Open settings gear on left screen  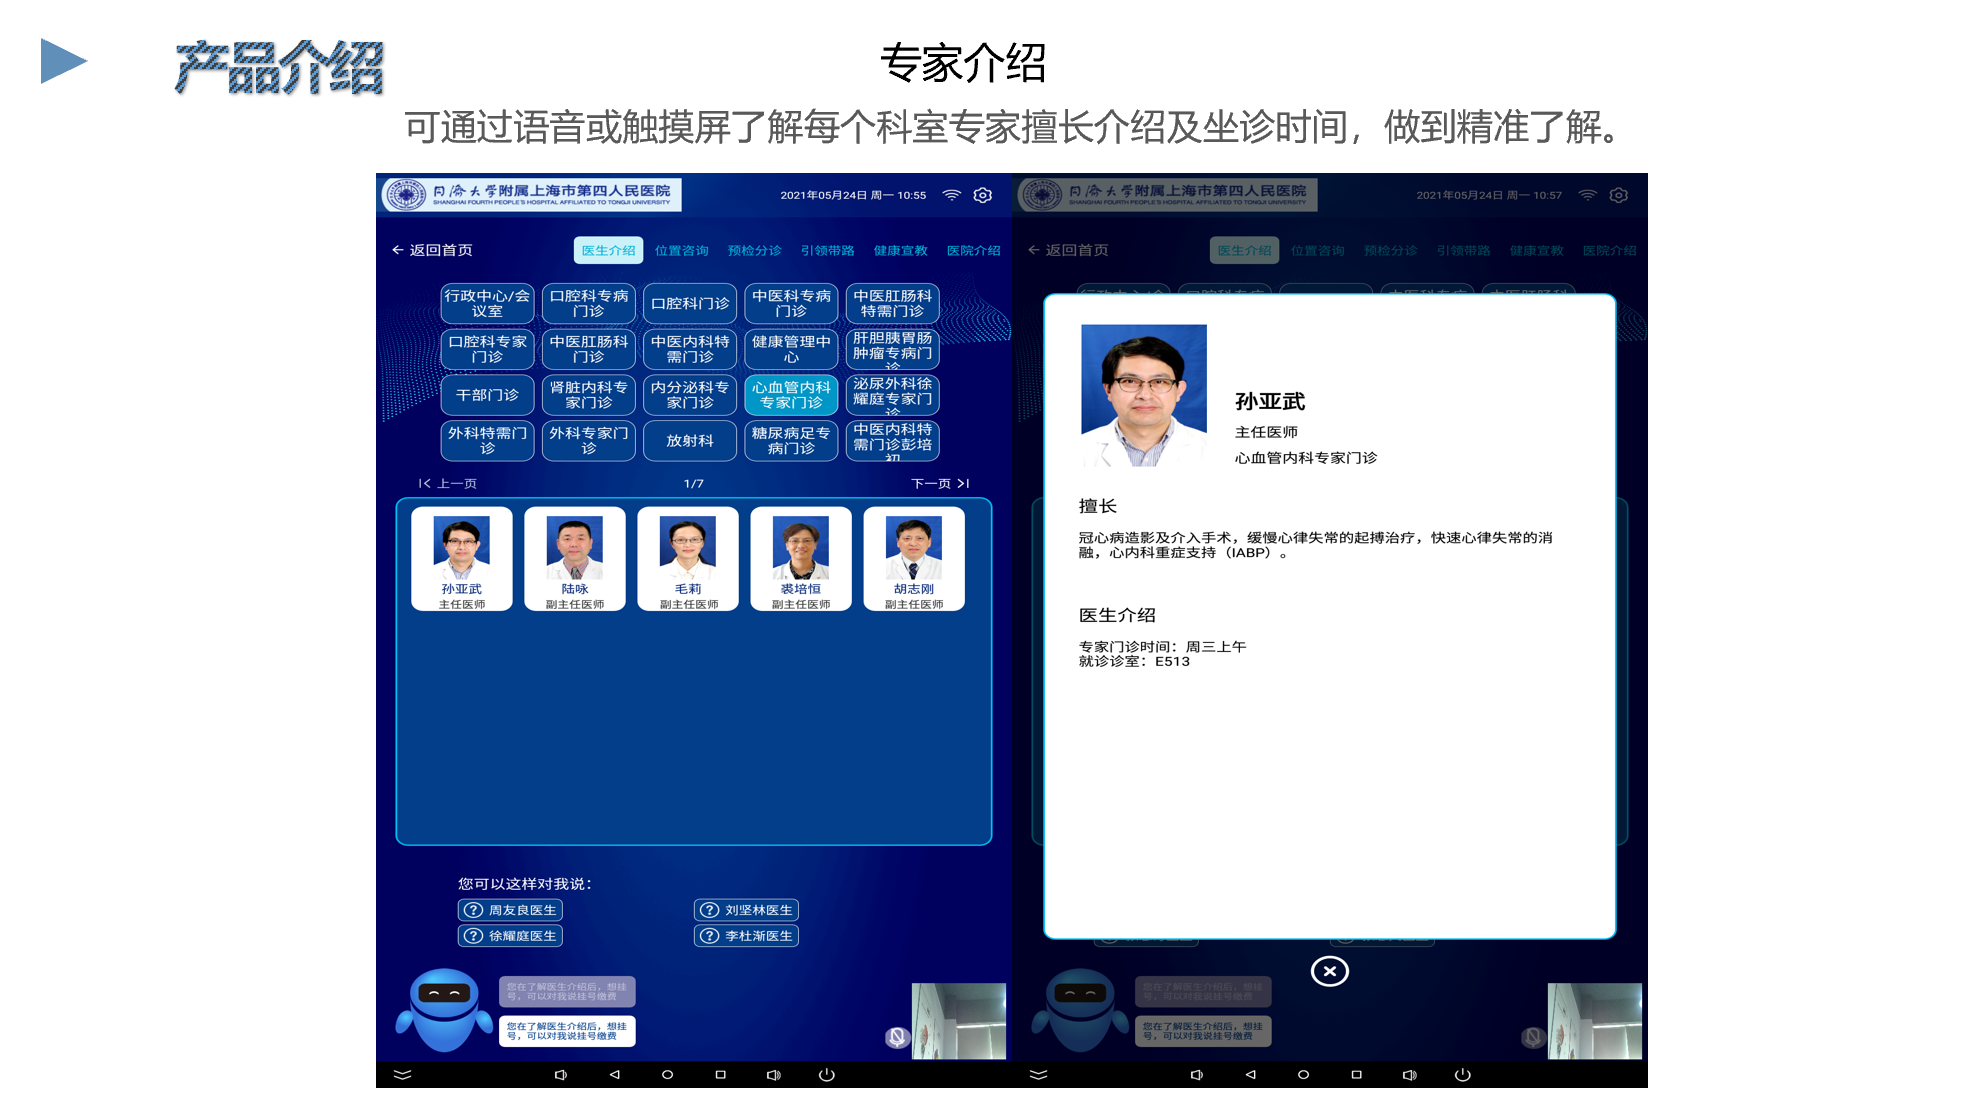982,195
